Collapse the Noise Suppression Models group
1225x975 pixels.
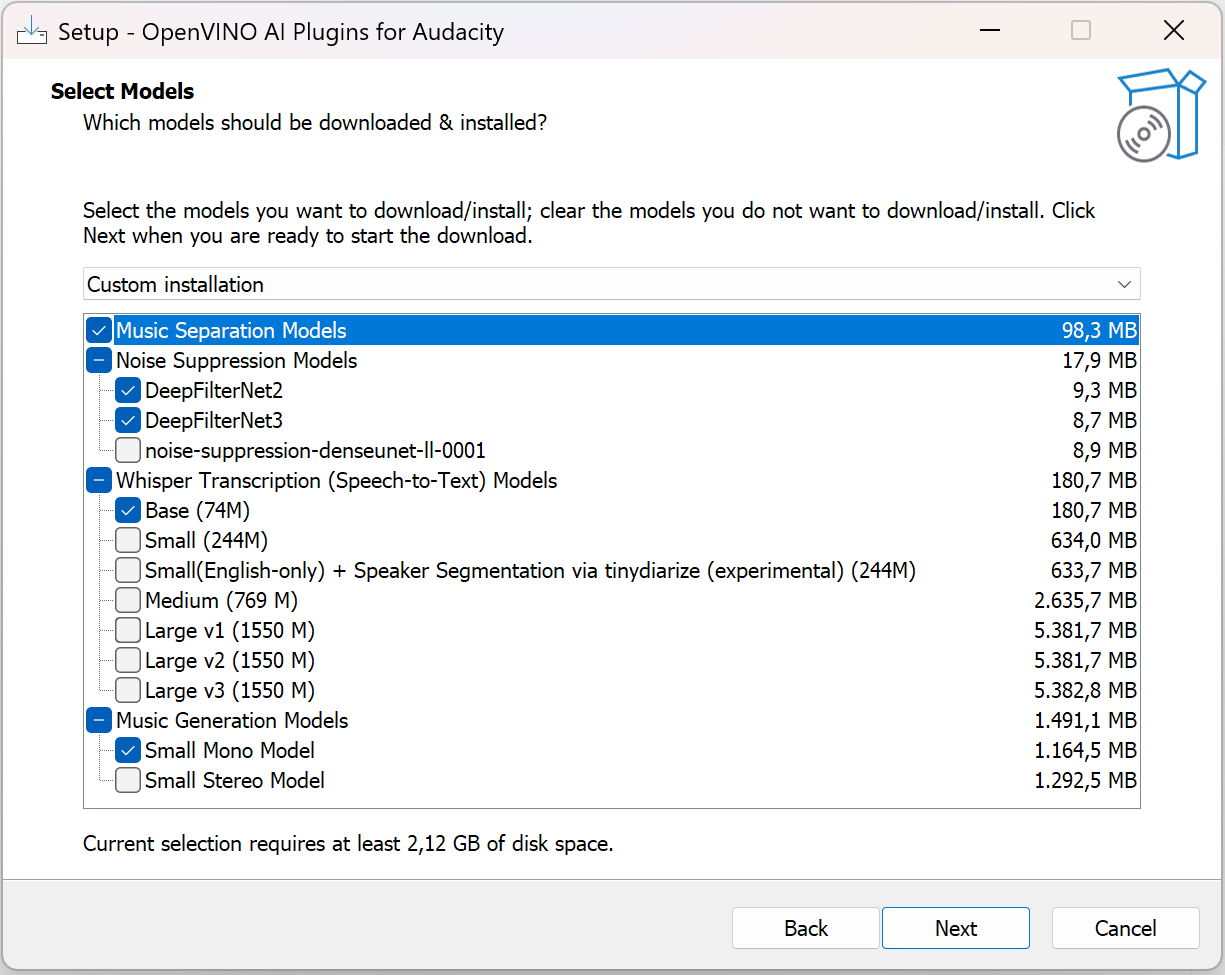pyautogui.click(x=98, y=360)
